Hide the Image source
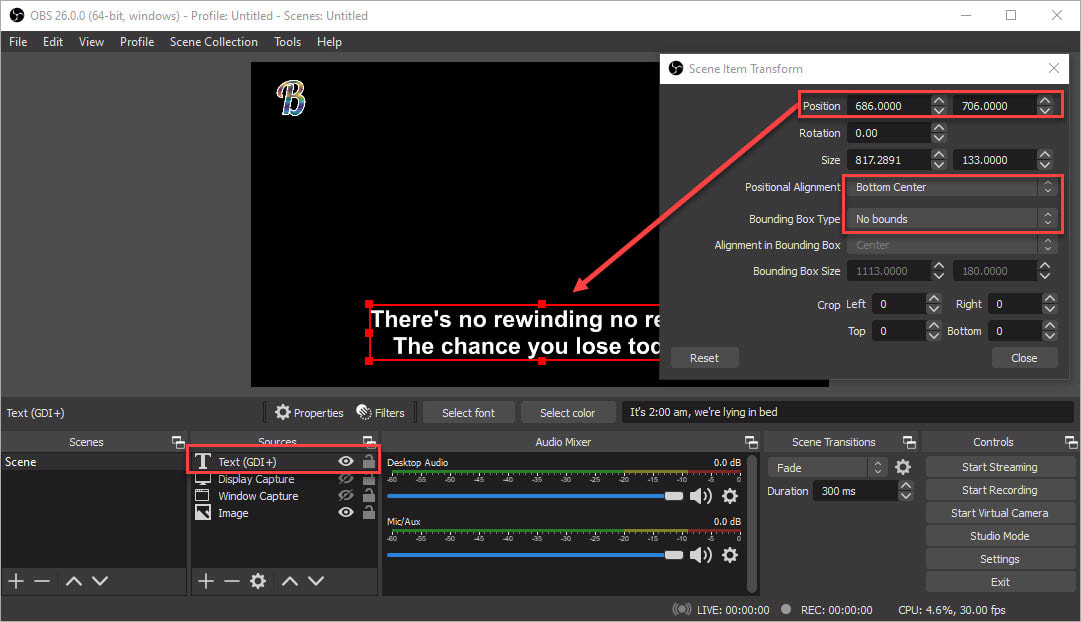The width and height of the screenshot is (1081, 622). [346, 512]
